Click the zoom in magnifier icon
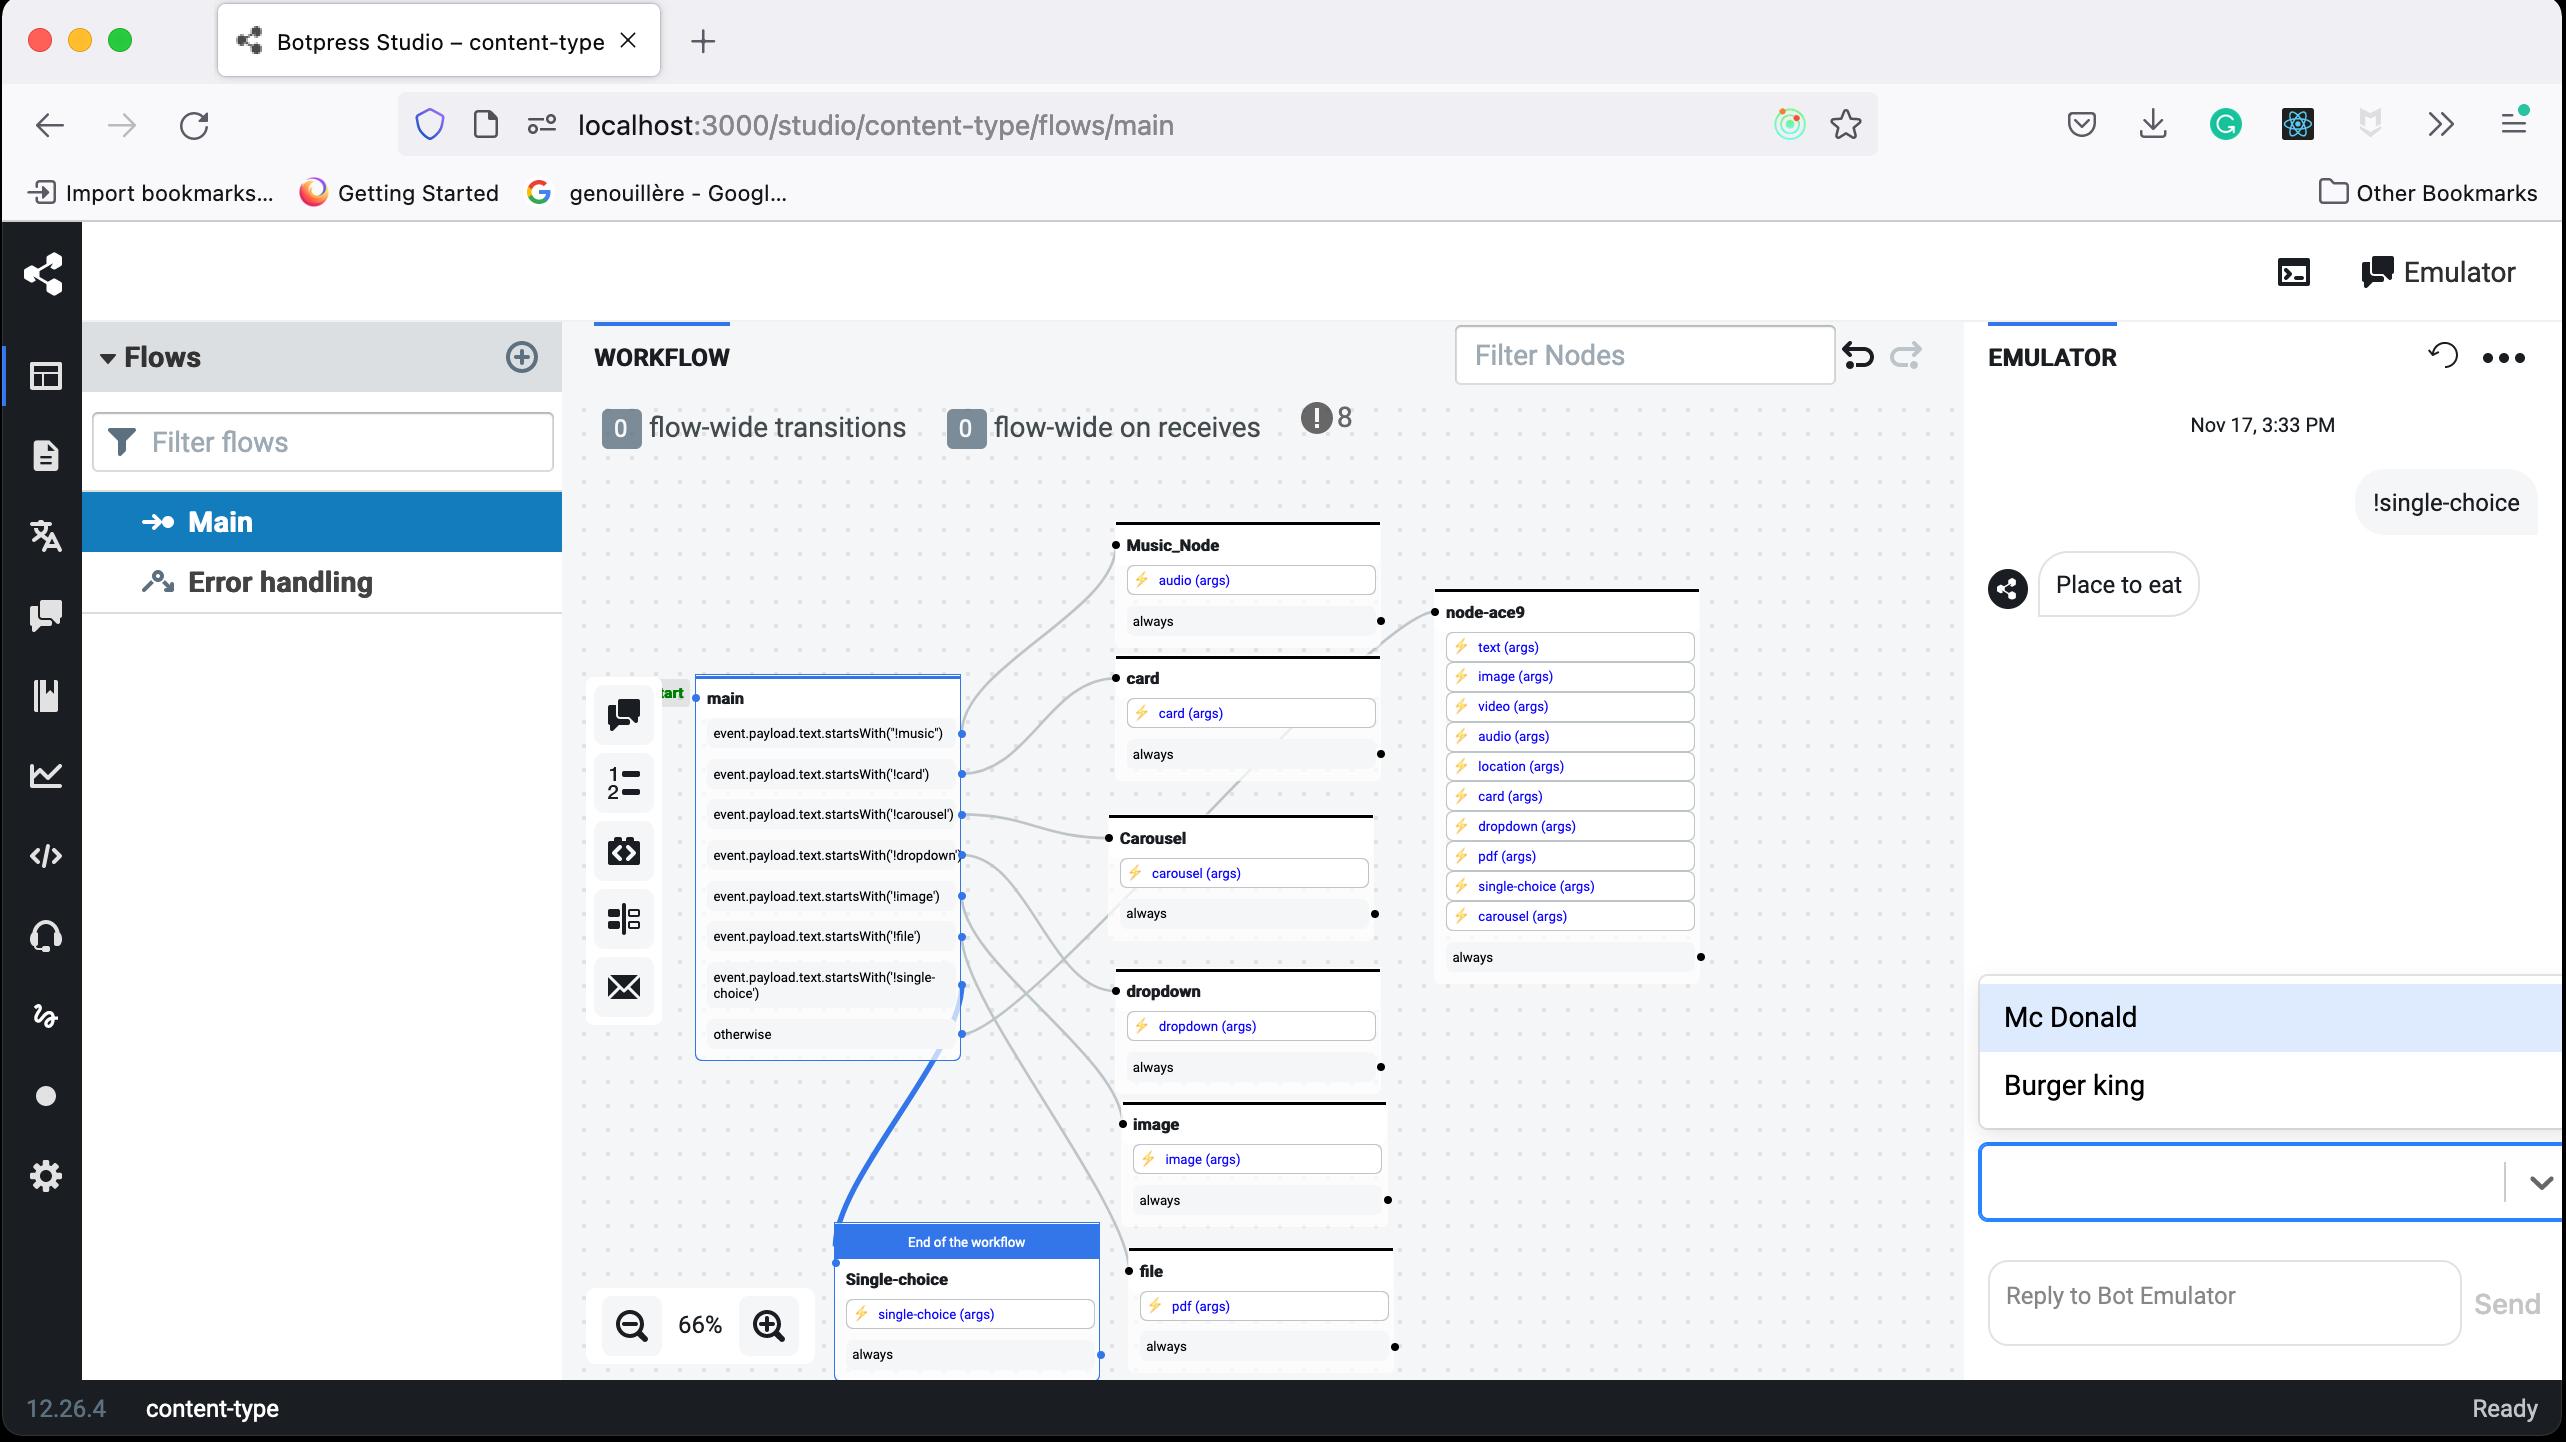Viewport: 2566px width, 1442px height. [x=768, y=1325]
